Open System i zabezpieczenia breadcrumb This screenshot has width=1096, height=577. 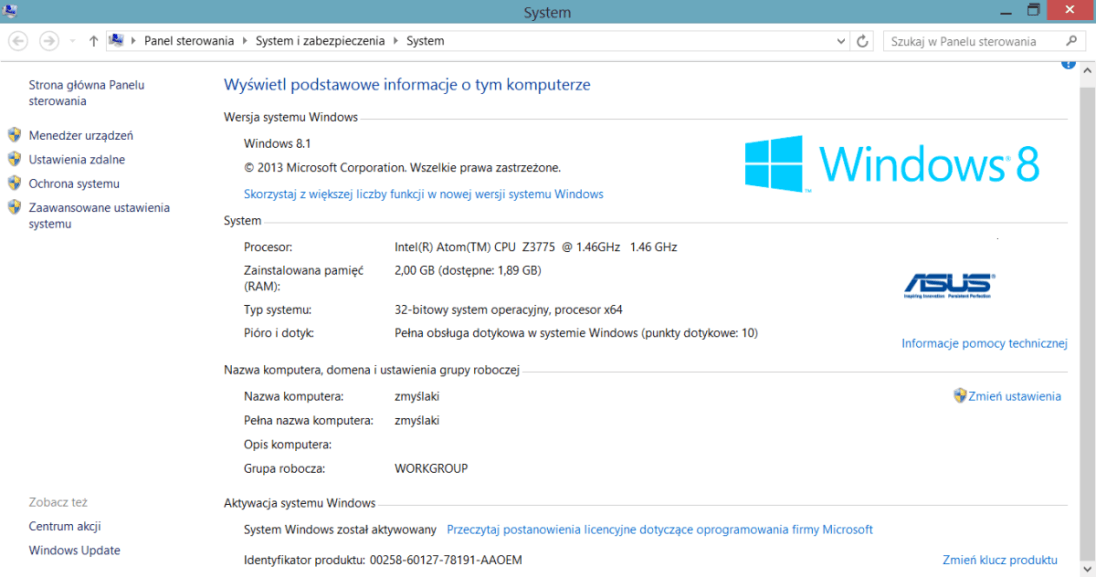tap(320, 41)
